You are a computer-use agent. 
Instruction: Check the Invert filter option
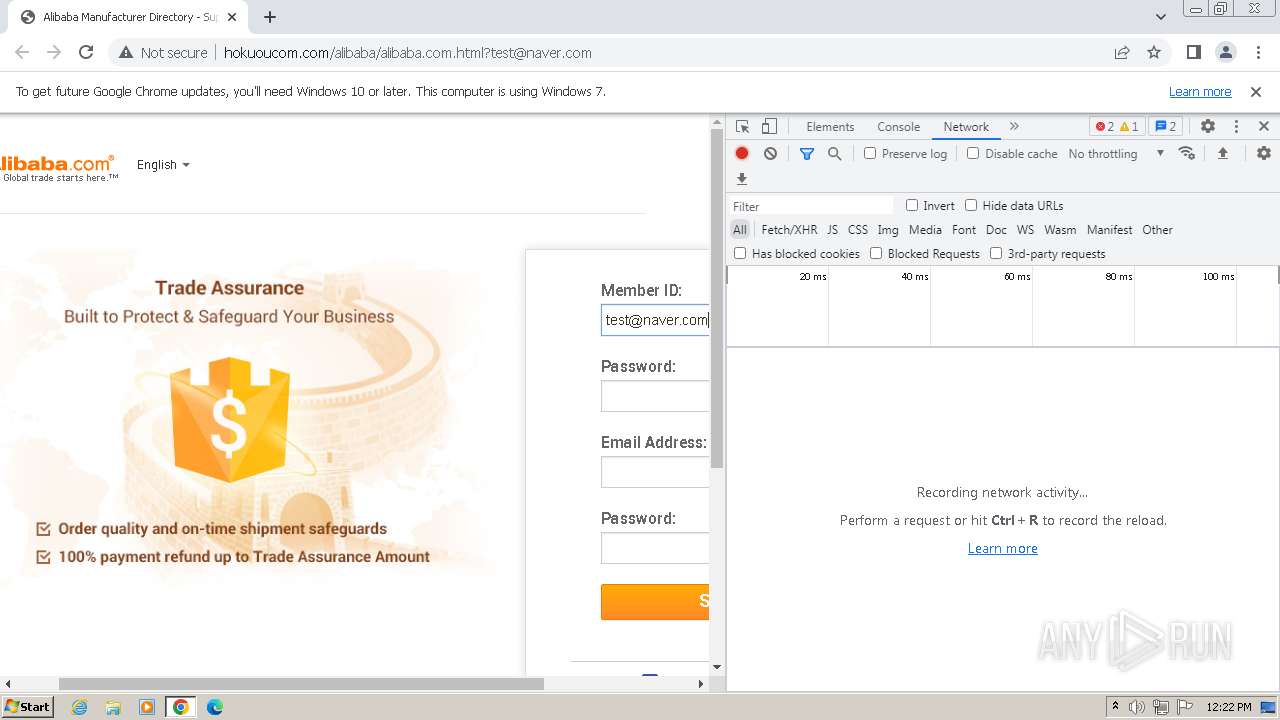click(912, 205)
